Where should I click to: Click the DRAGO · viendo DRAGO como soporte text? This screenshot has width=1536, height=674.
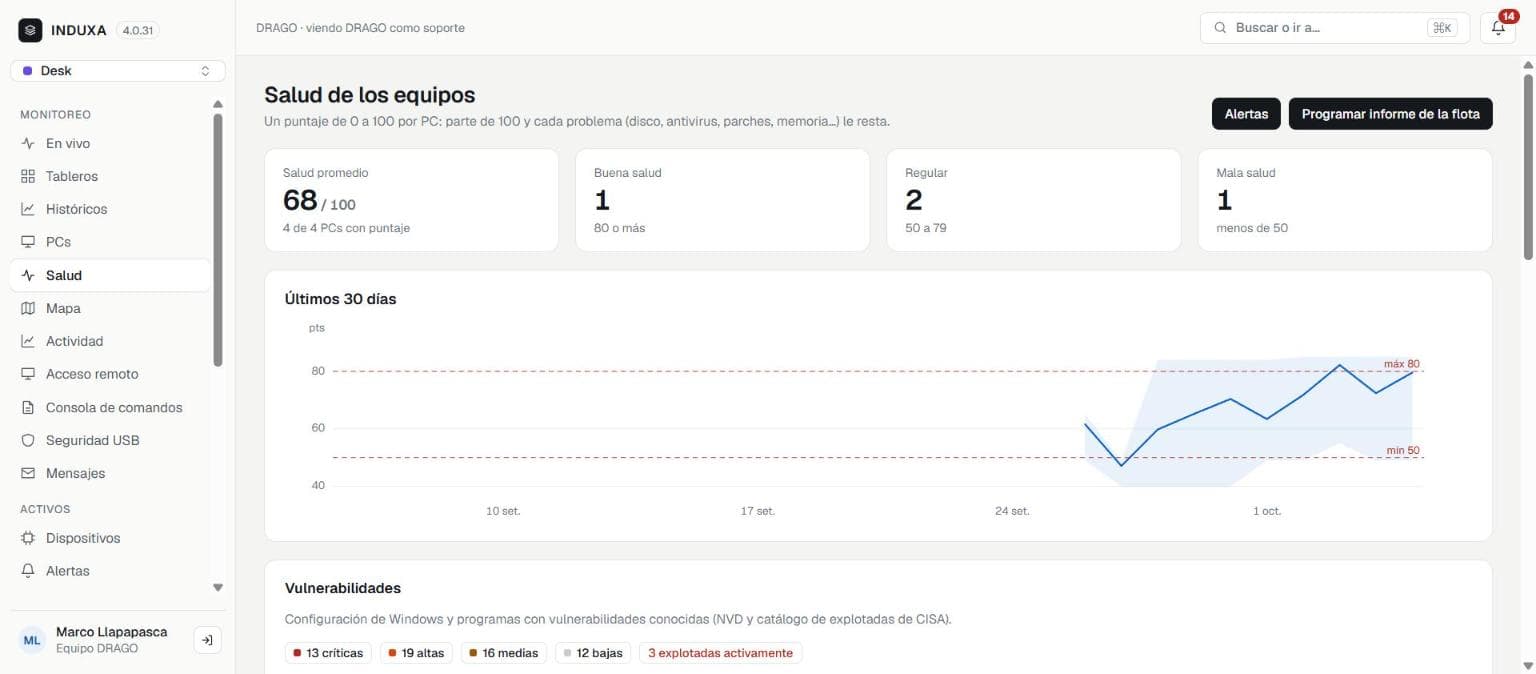point(360,28)
